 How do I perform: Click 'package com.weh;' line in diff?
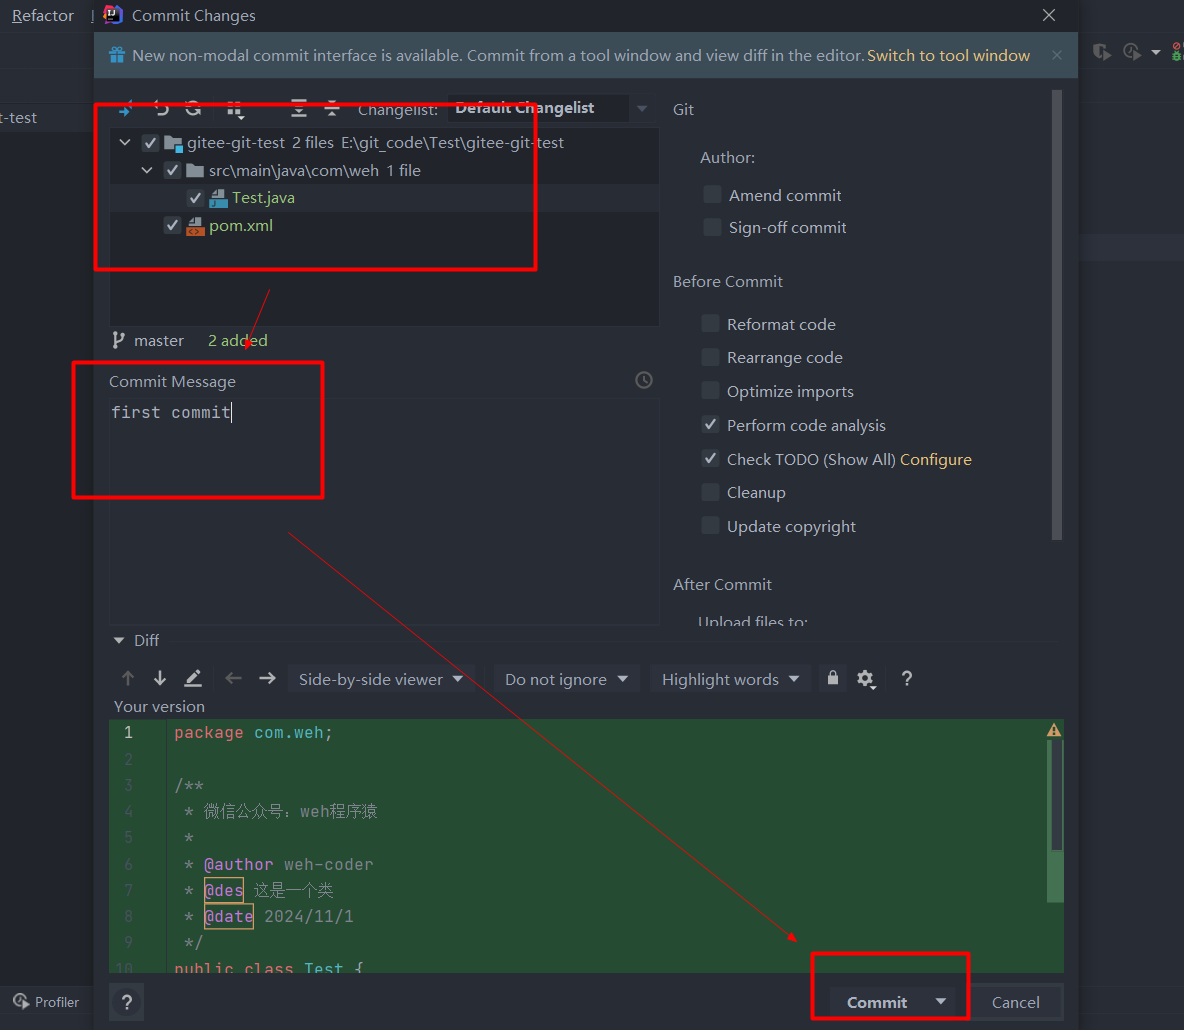point(253,732)
